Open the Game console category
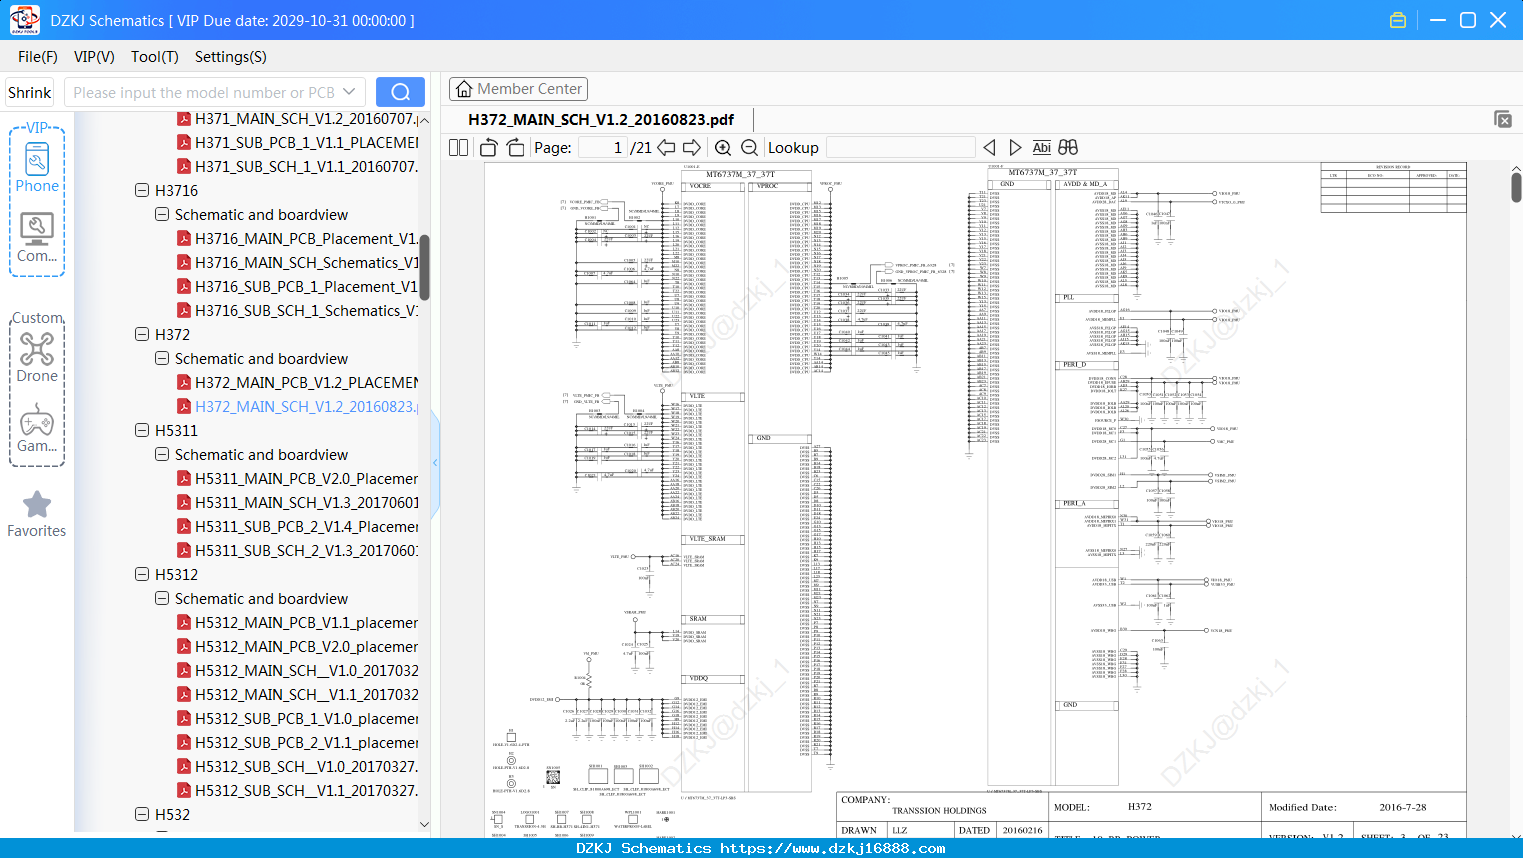 pyautogui.click(x=37, y=429)
